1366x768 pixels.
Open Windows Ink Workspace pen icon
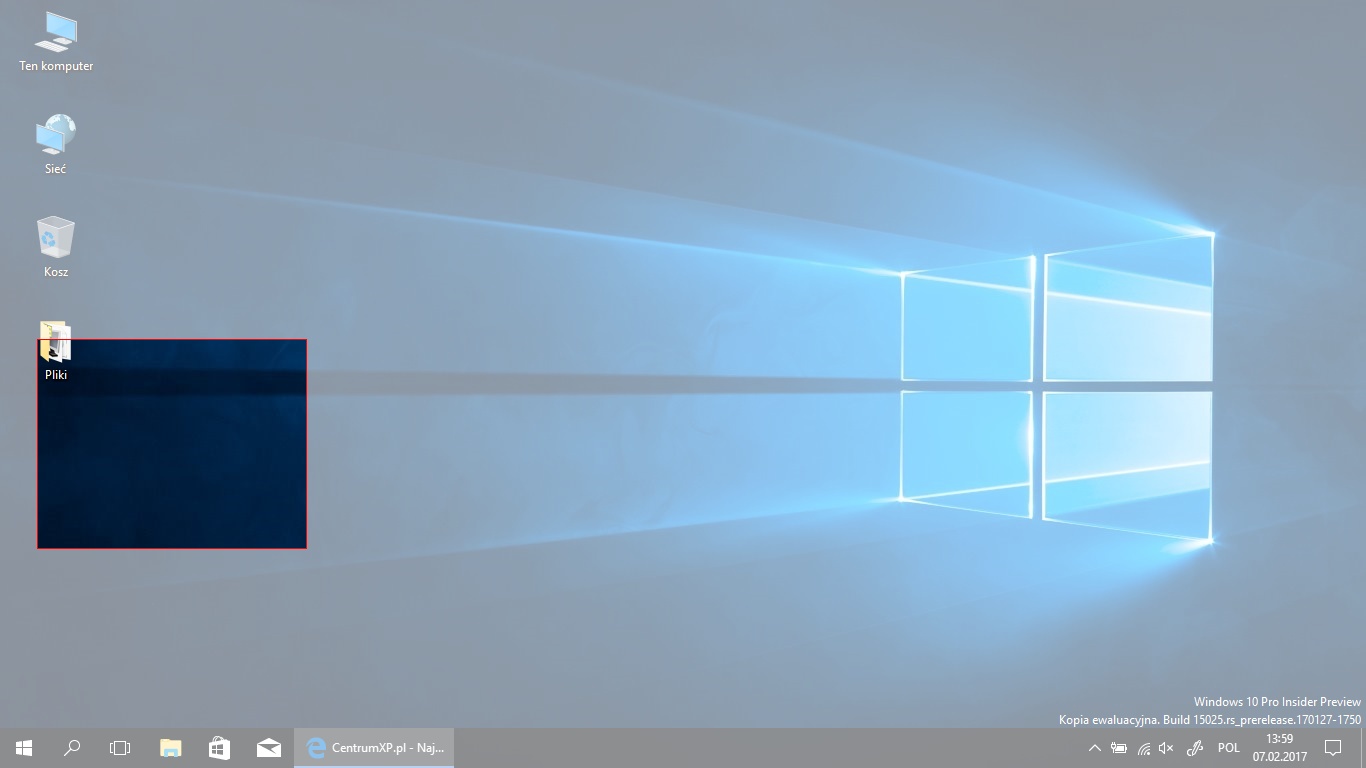point(1194,748)
